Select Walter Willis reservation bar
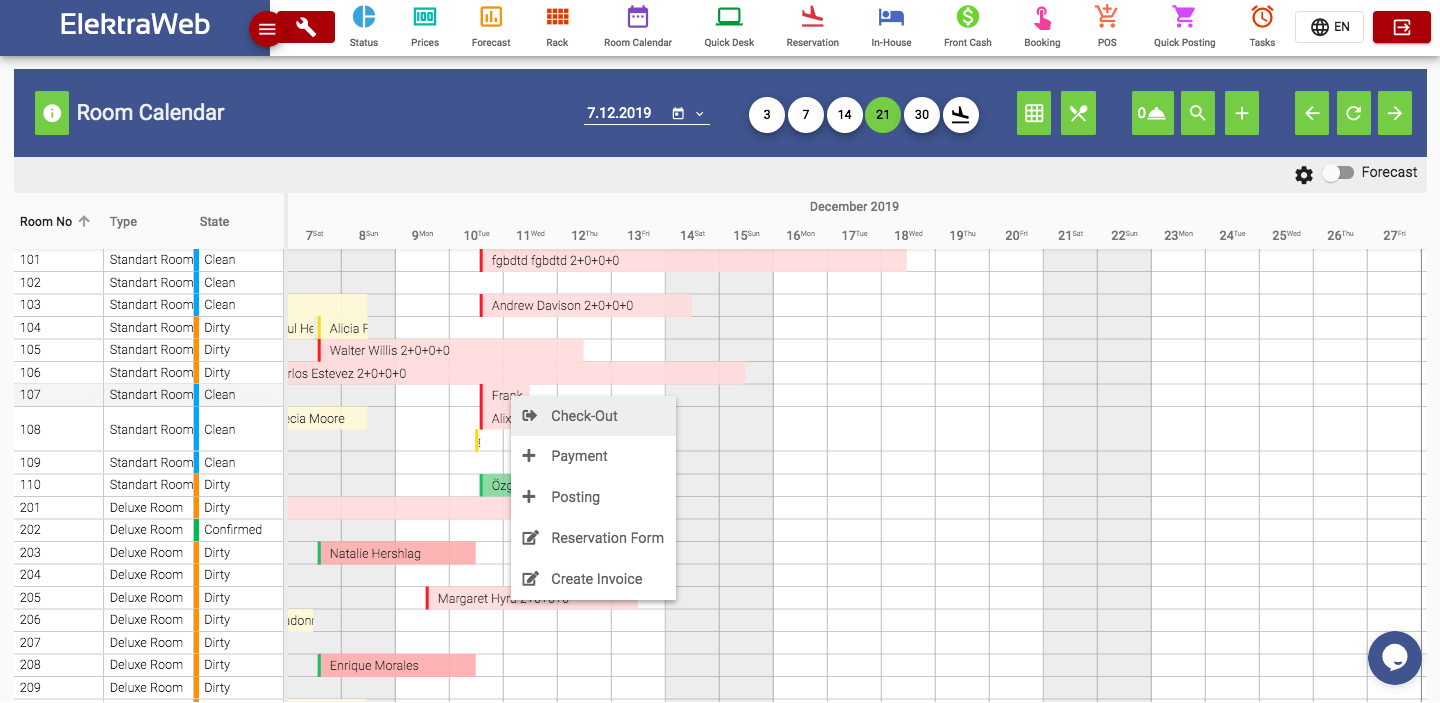Screen dimensions: 1440x703 coord(451,350)
